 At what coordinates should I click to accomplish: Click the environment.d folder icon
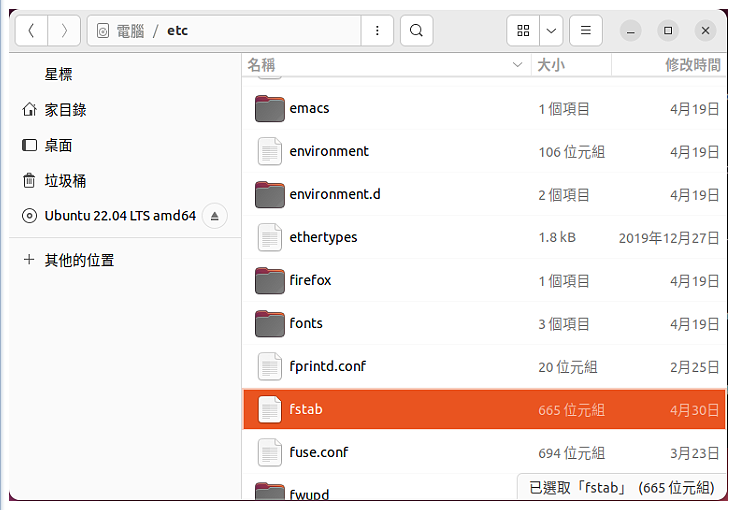[270, 194]
